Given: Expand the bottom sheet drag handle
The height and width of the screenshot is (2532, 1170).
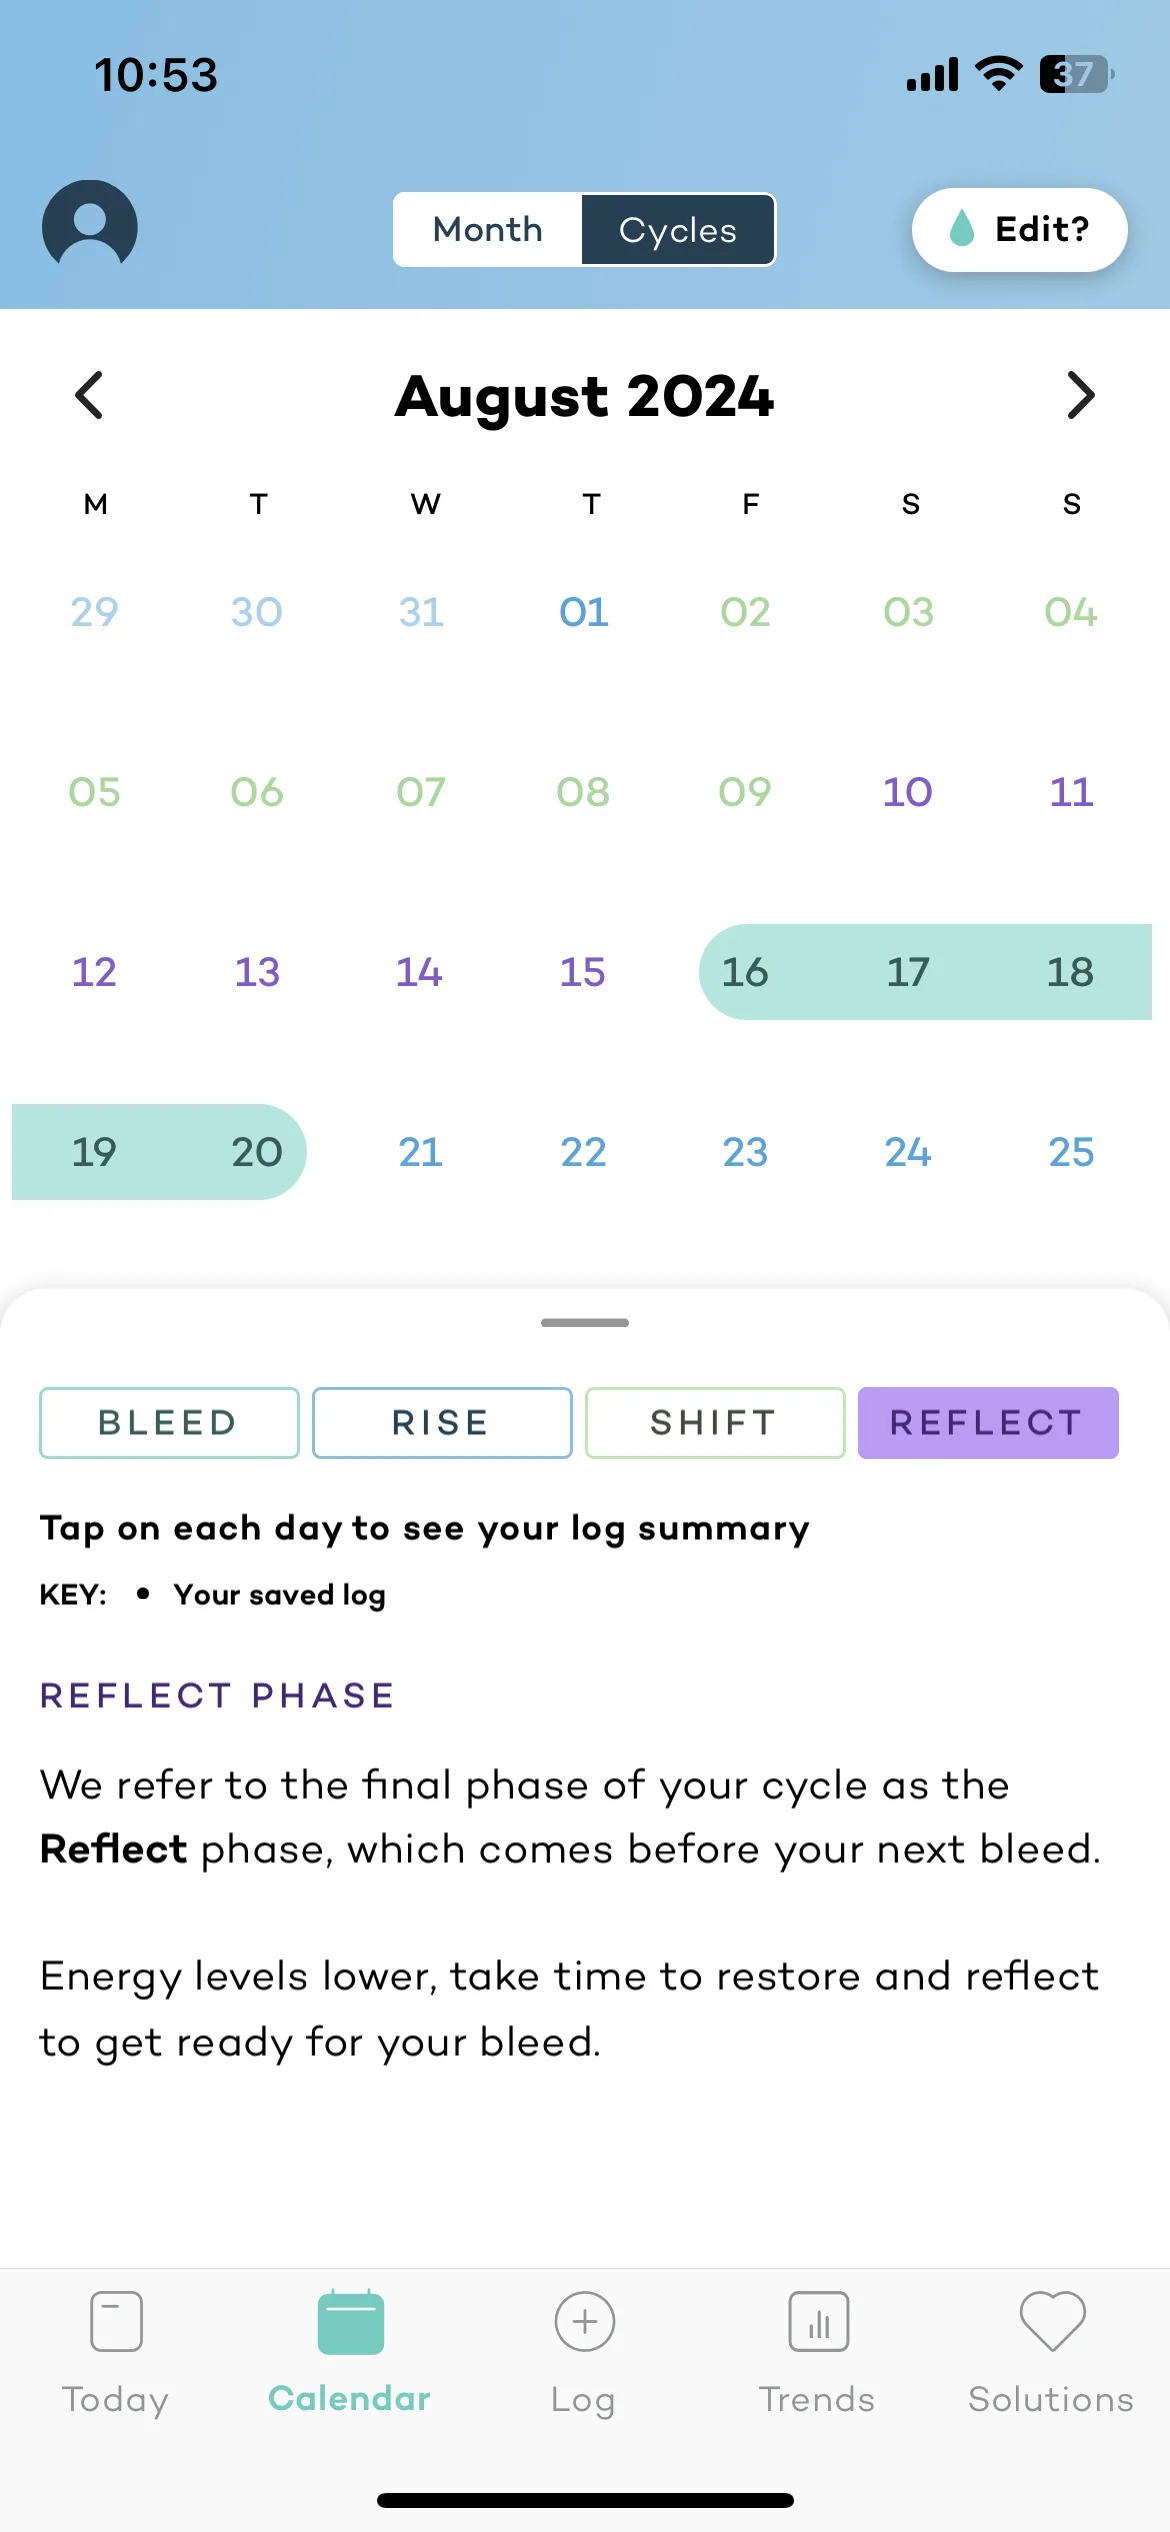Looking at the screenshot, I should click(x=584, y=1322).
